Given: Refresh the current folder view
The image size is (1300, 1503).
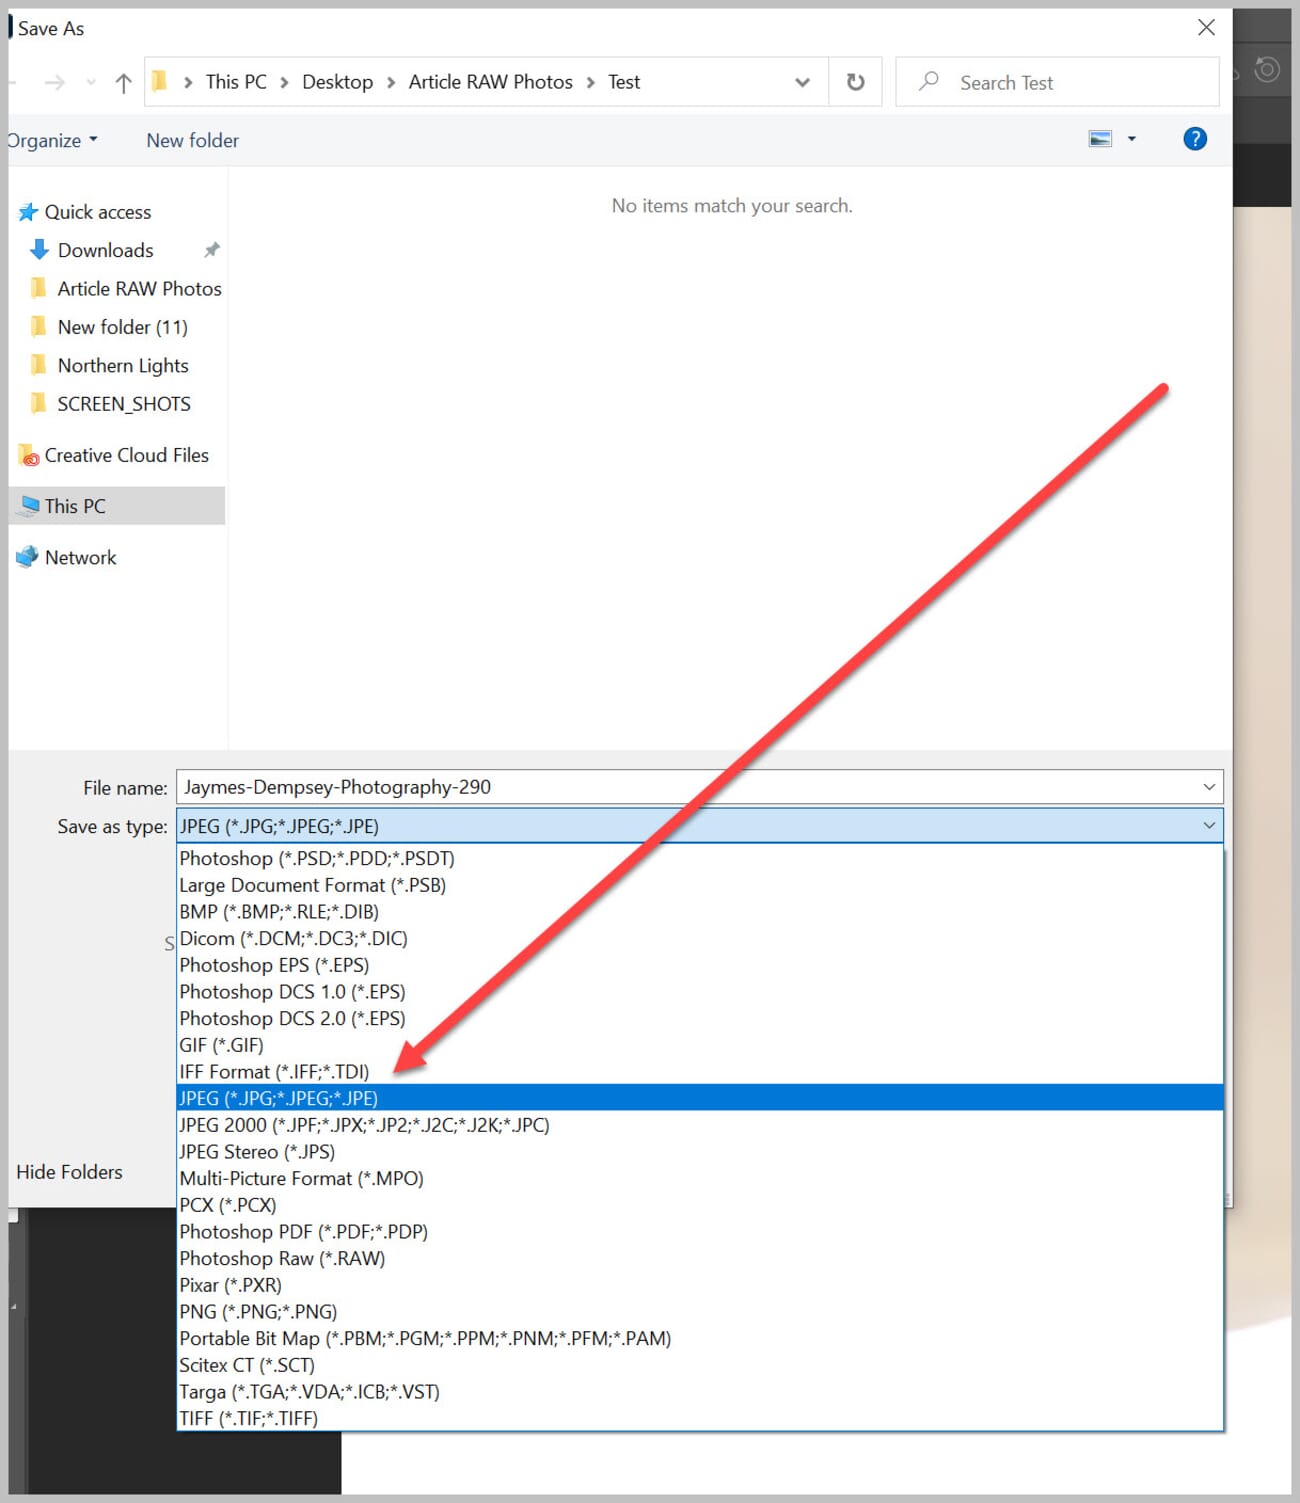Looking at the screenshot, I should coord(855,82).
